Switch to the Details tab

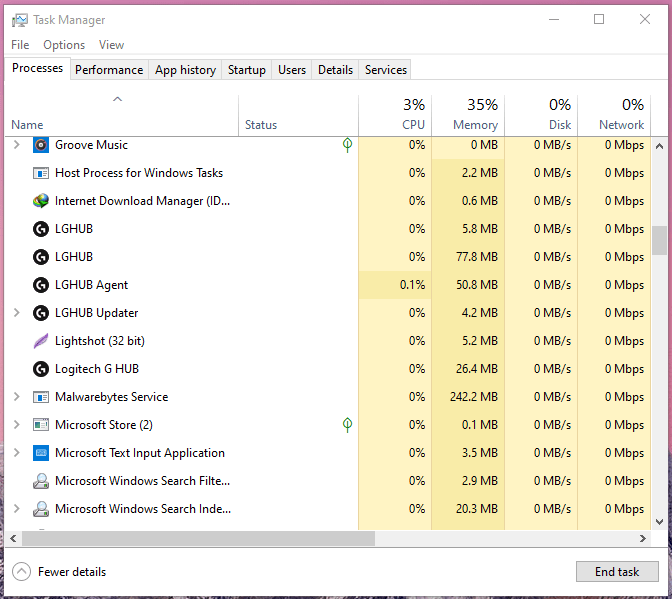point(335,70)
